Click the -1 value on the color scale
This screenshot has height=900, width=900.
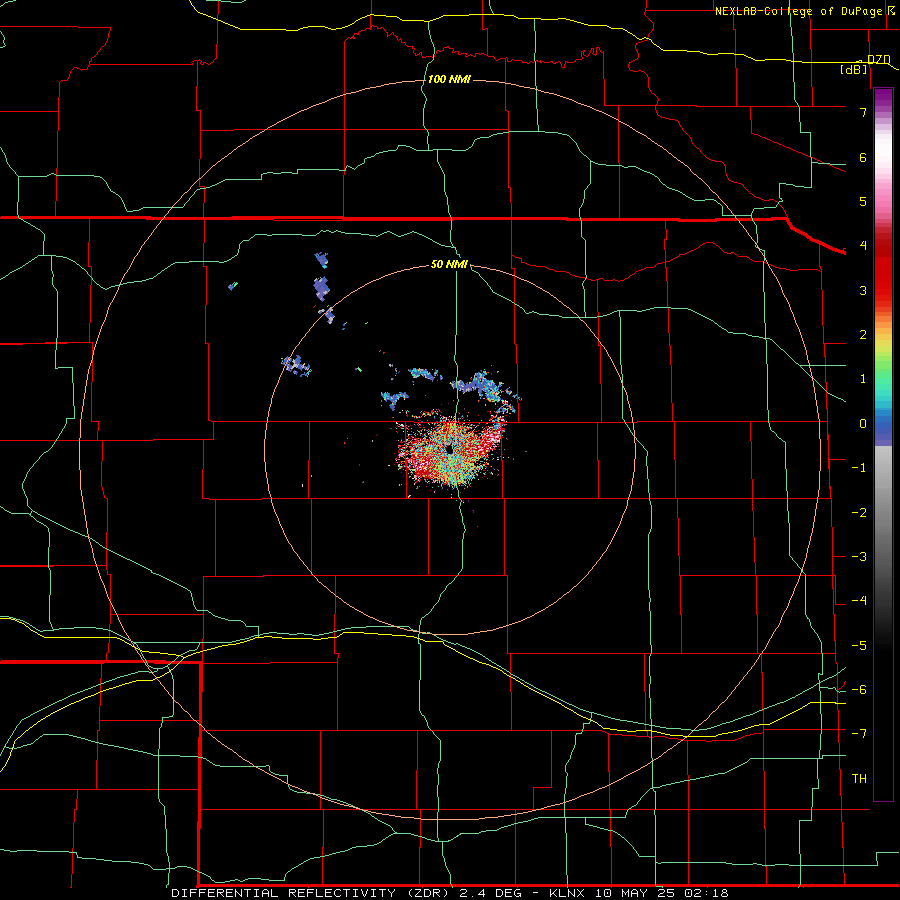(859, 468)
